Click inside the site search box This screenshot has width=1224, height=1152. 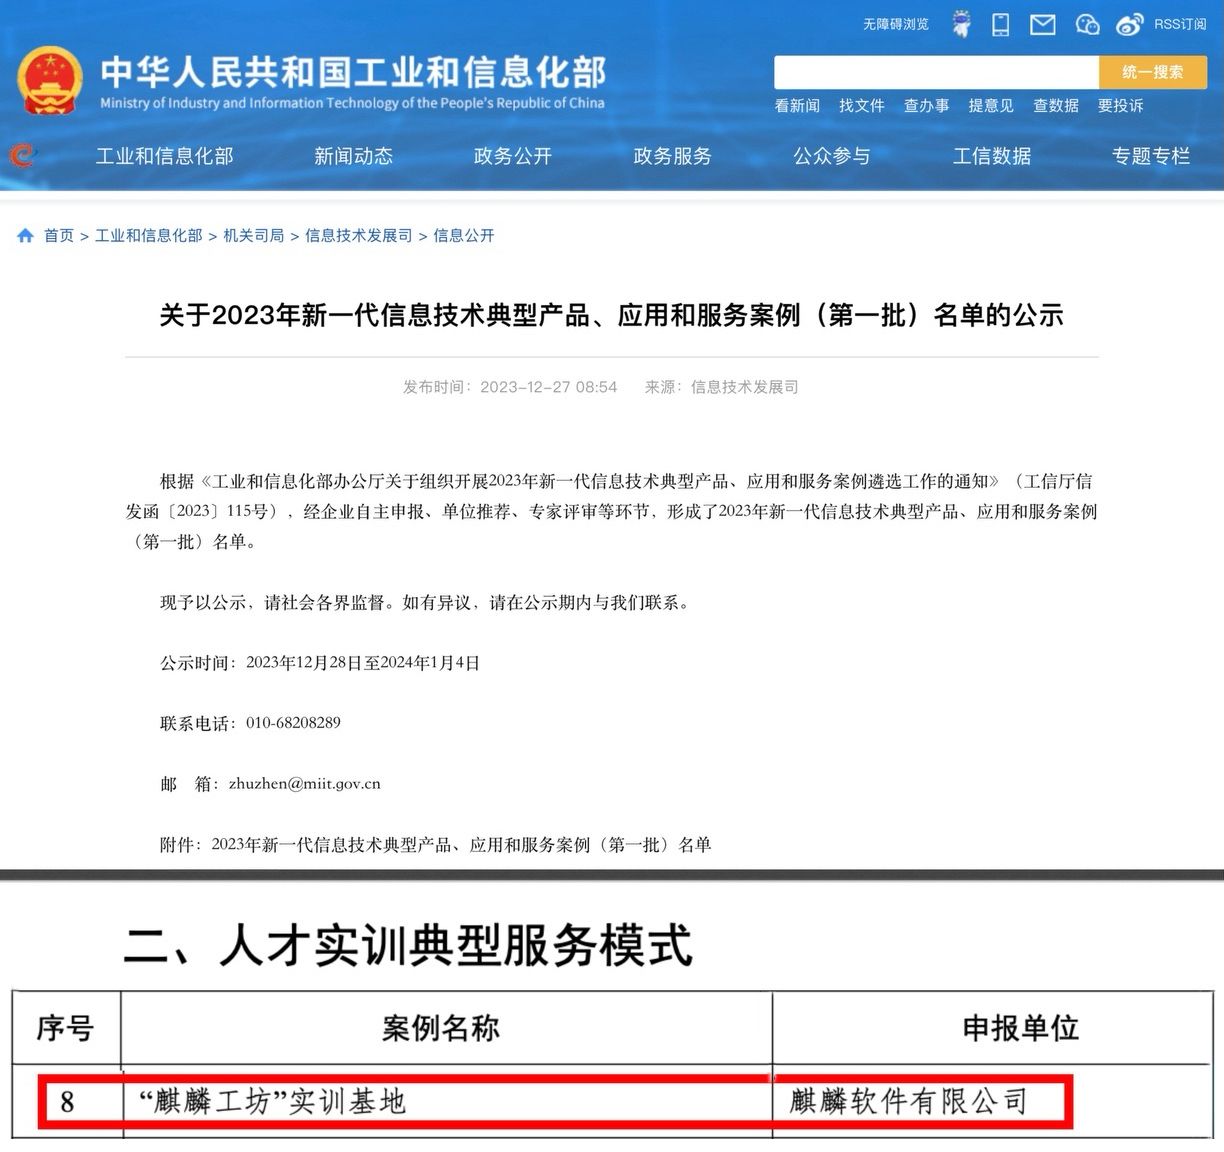(935, 72)
